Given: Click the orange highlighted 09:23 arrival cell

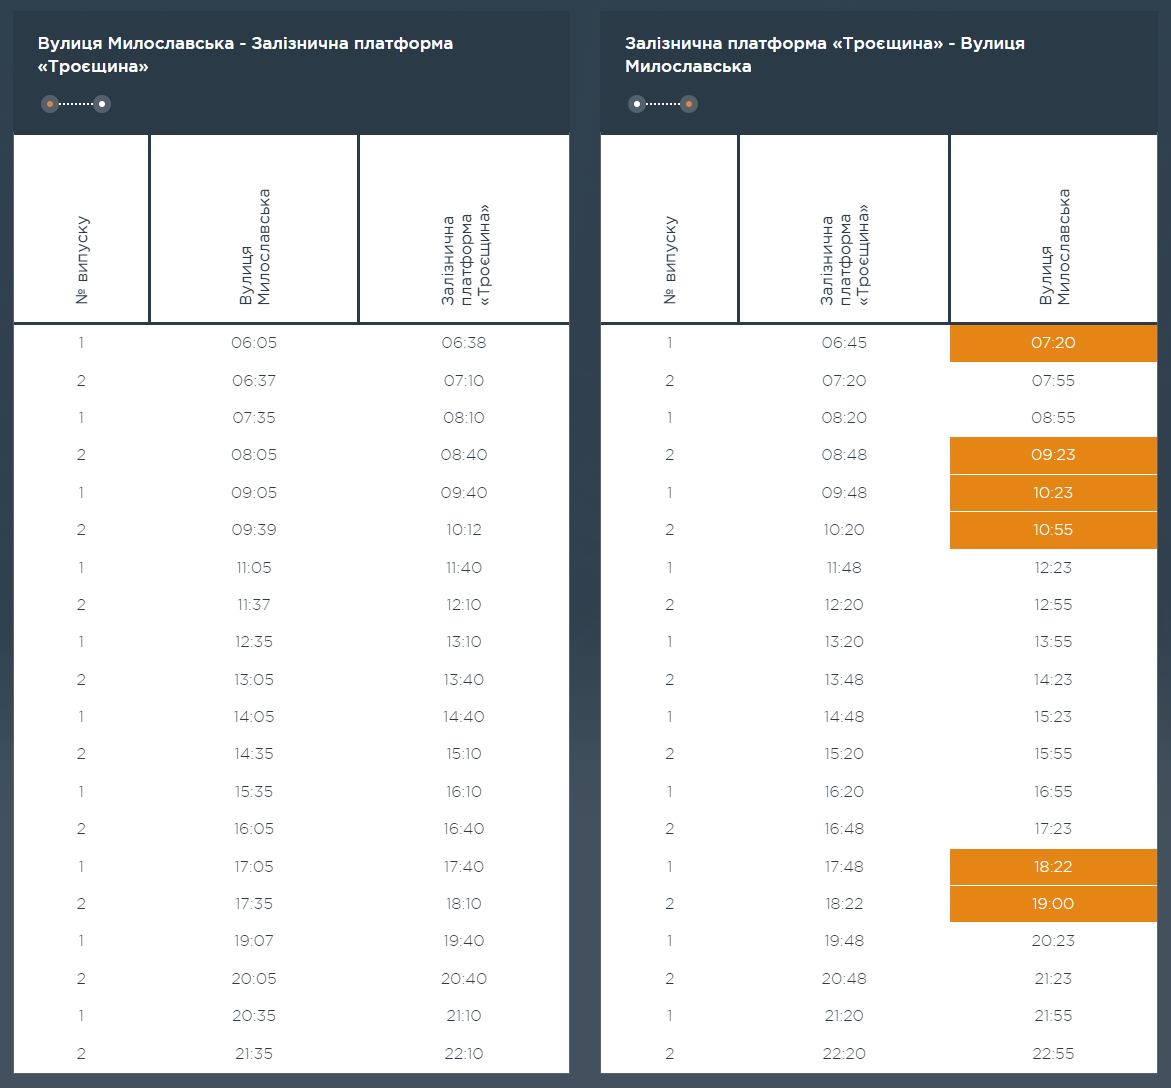Looking at the screenshot, I should point(1053,455).
